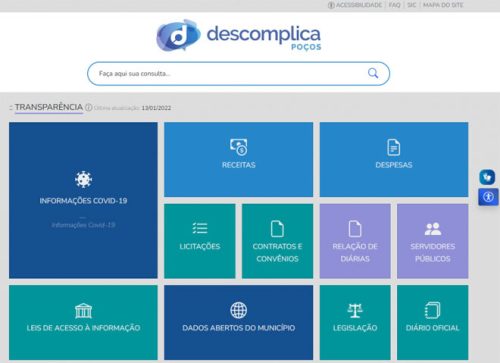Open the Diário Oficial tile label
Image resolution: width=500 pixels, height=363 pixels.
[433, 328]
